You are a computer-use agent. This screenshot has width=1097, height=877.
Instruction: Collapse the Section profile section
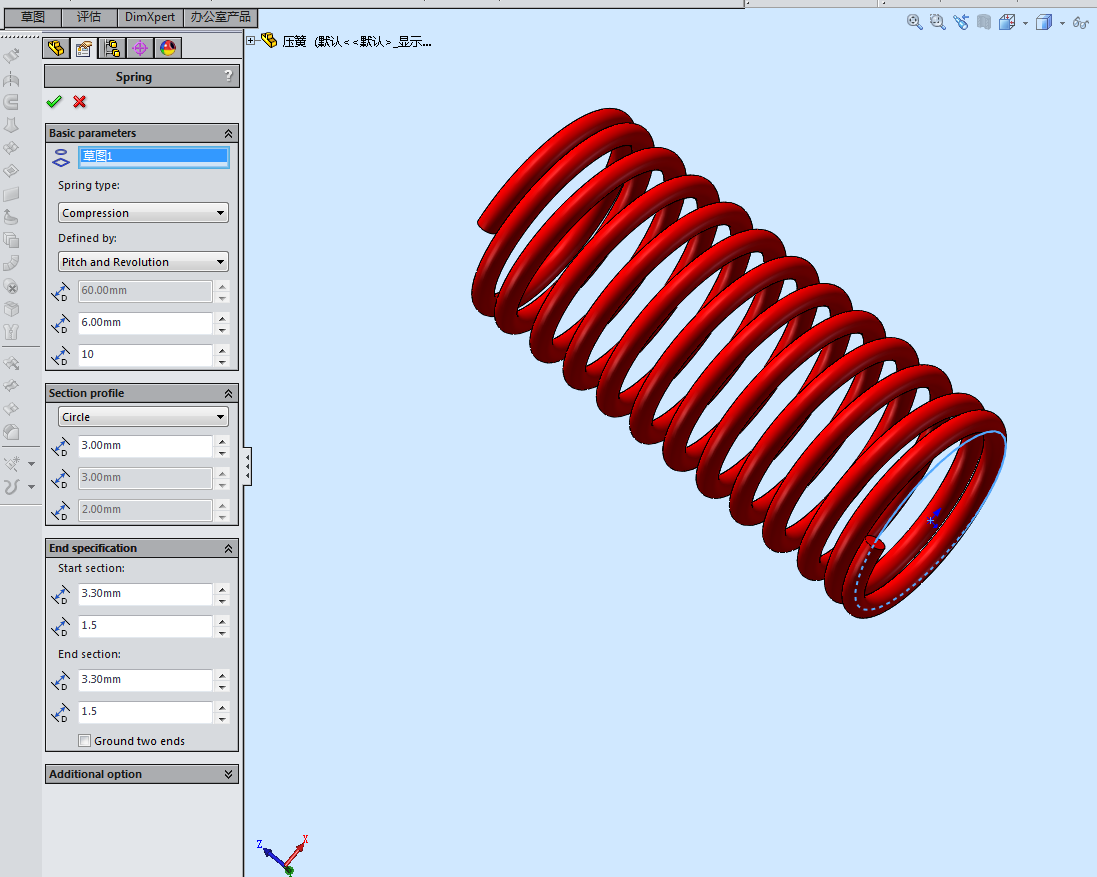228,394
